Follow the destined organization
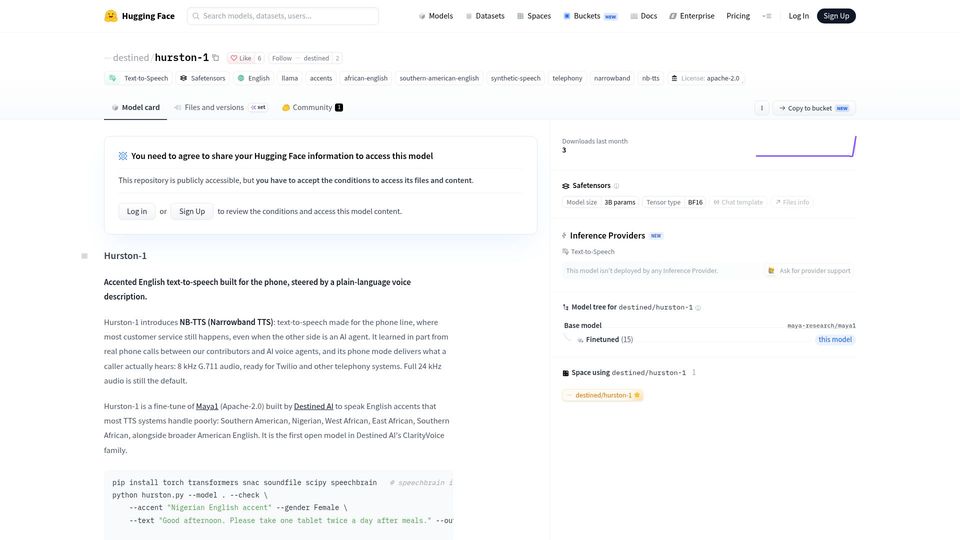The height and width of the screenshot is (540, 960). pos(300,58)
